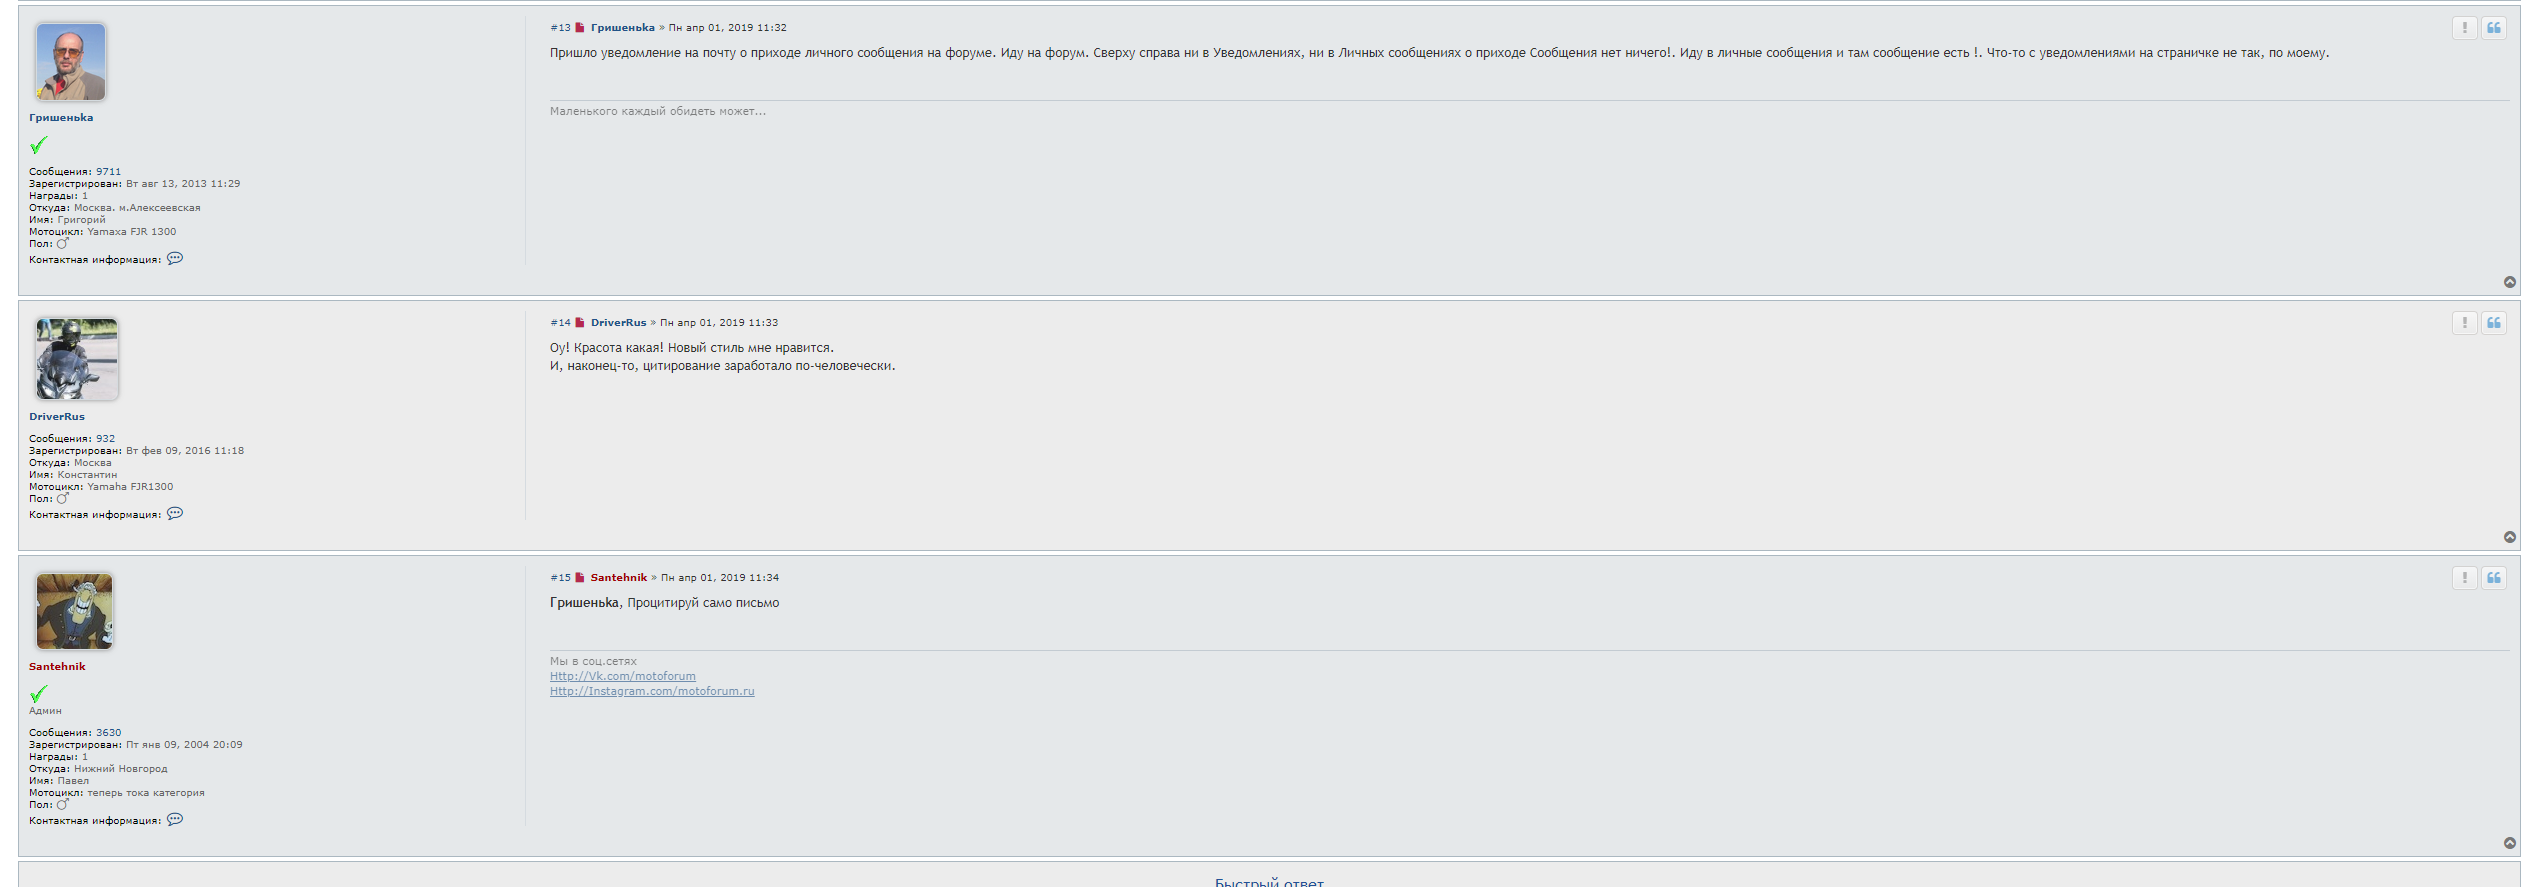The width and height of the screenshot is (2538, 887).
Task: Open the Vk.com/motoforum link
Action: click(x=622, y=676)
